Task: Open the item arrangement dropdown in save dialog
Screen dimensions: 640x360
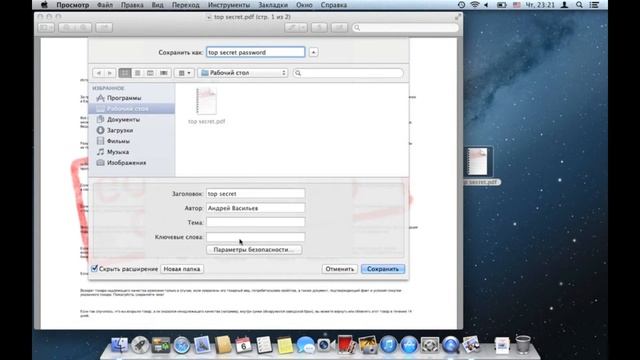Action: (184, 73)
